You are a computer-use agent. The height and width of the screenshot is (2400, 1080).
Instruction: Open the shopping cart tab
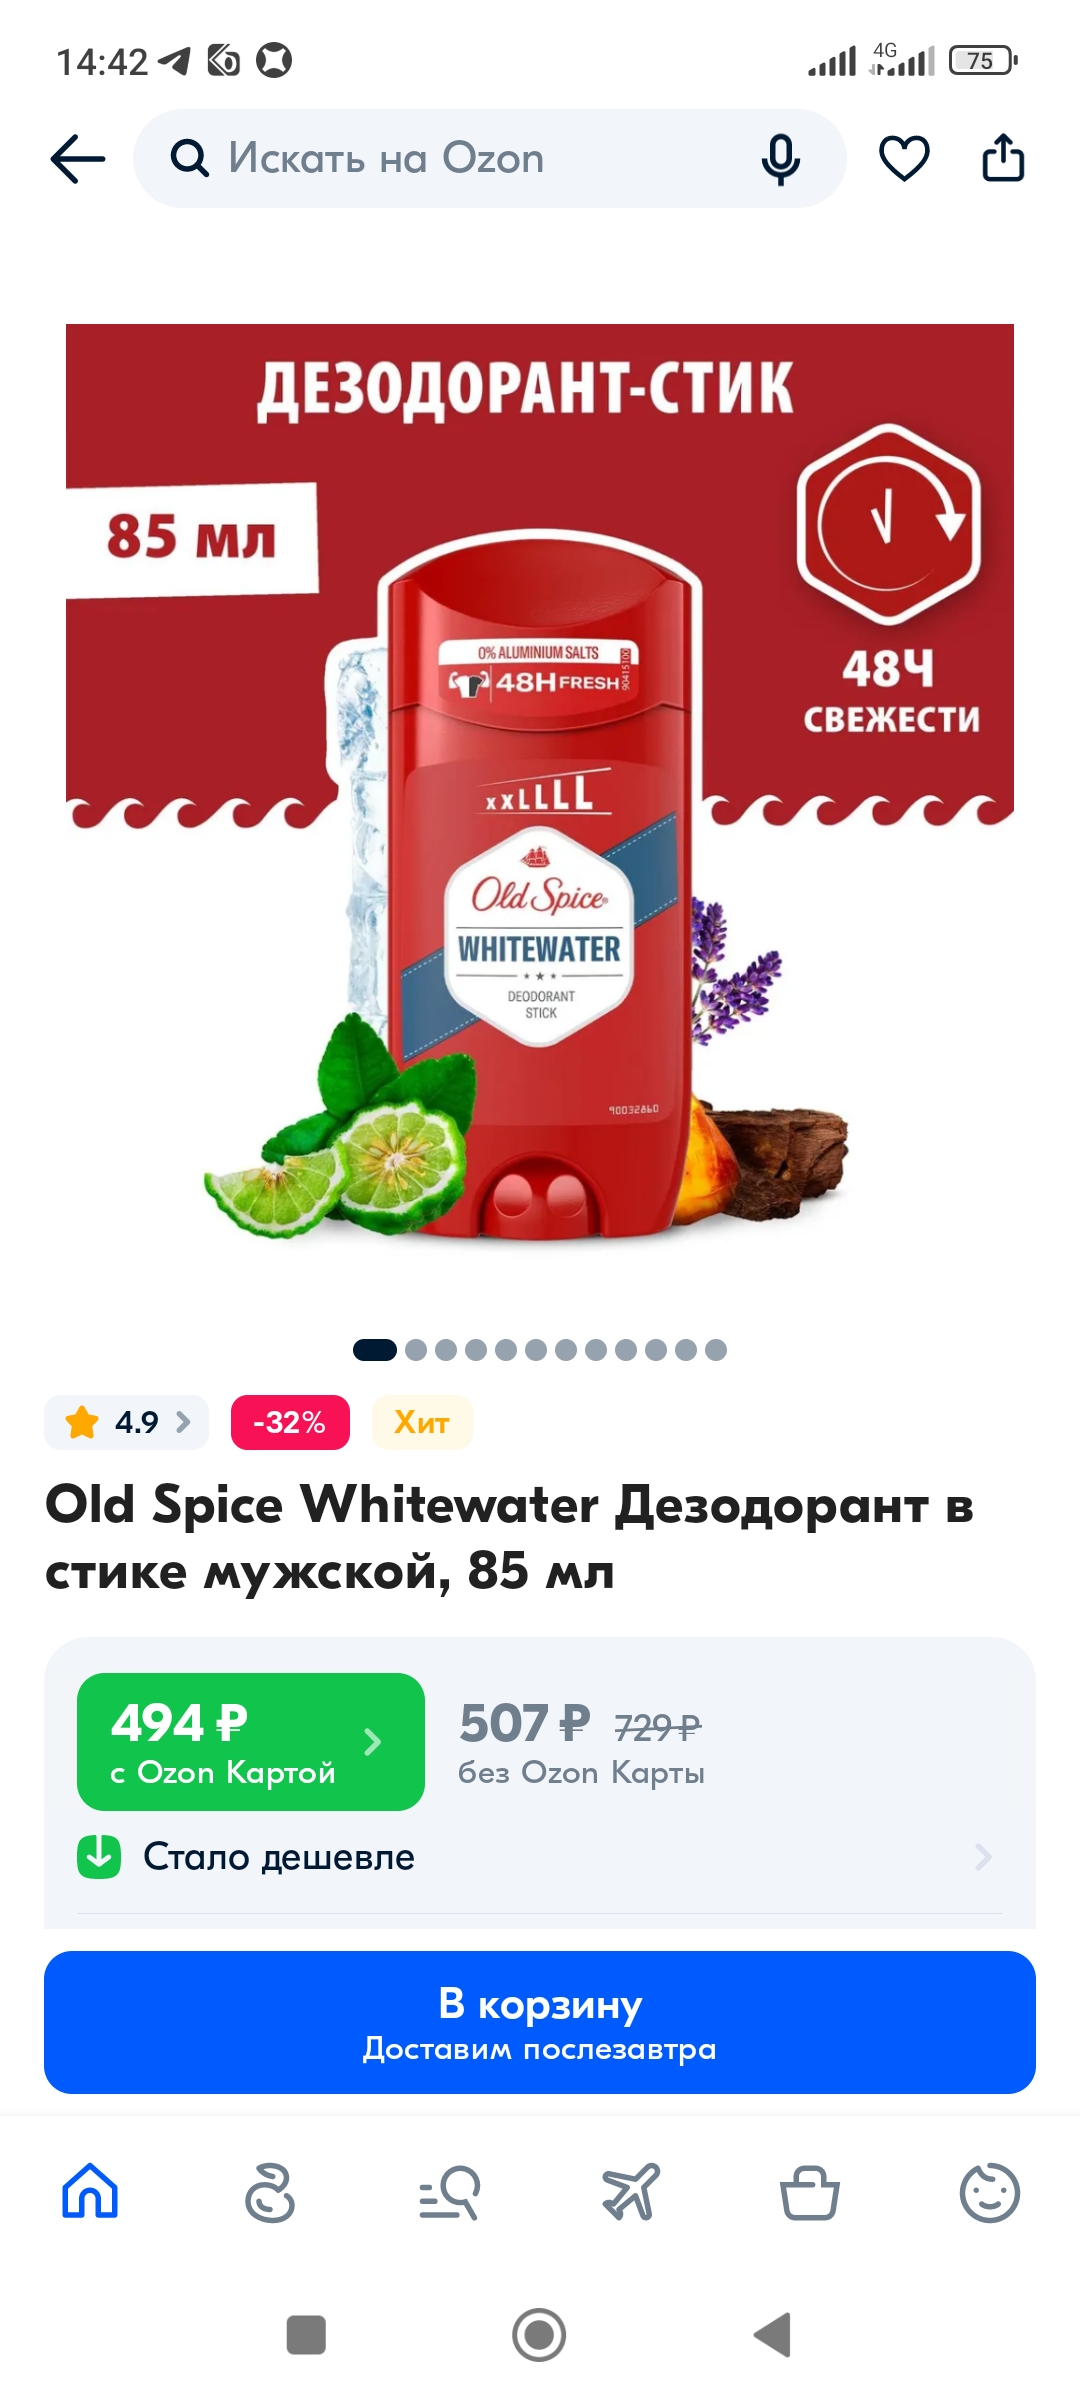[810, 2191]
